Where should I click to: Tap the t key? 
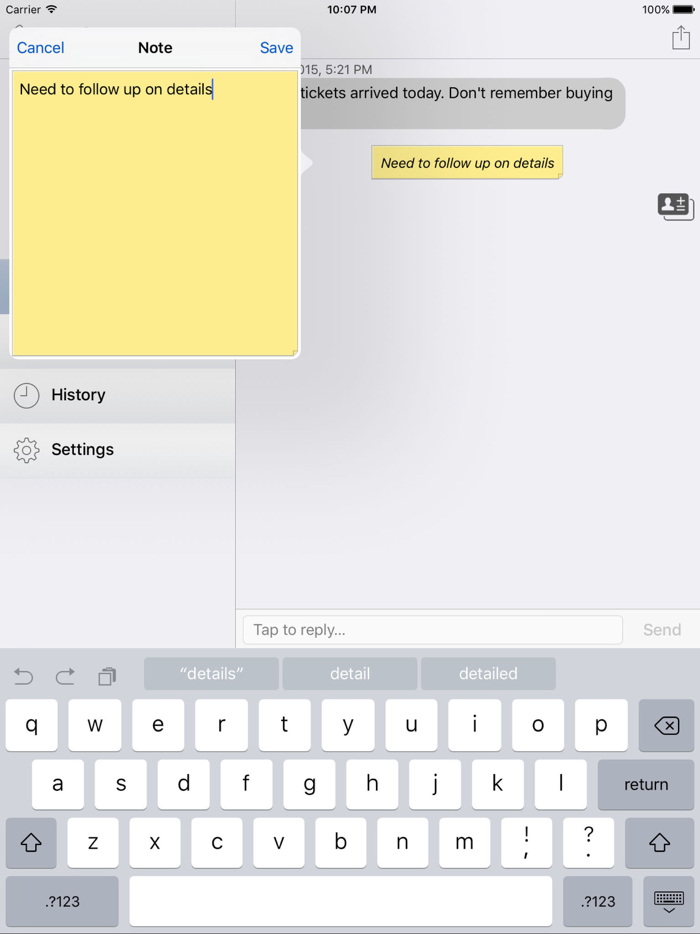(x=285, y=725)
